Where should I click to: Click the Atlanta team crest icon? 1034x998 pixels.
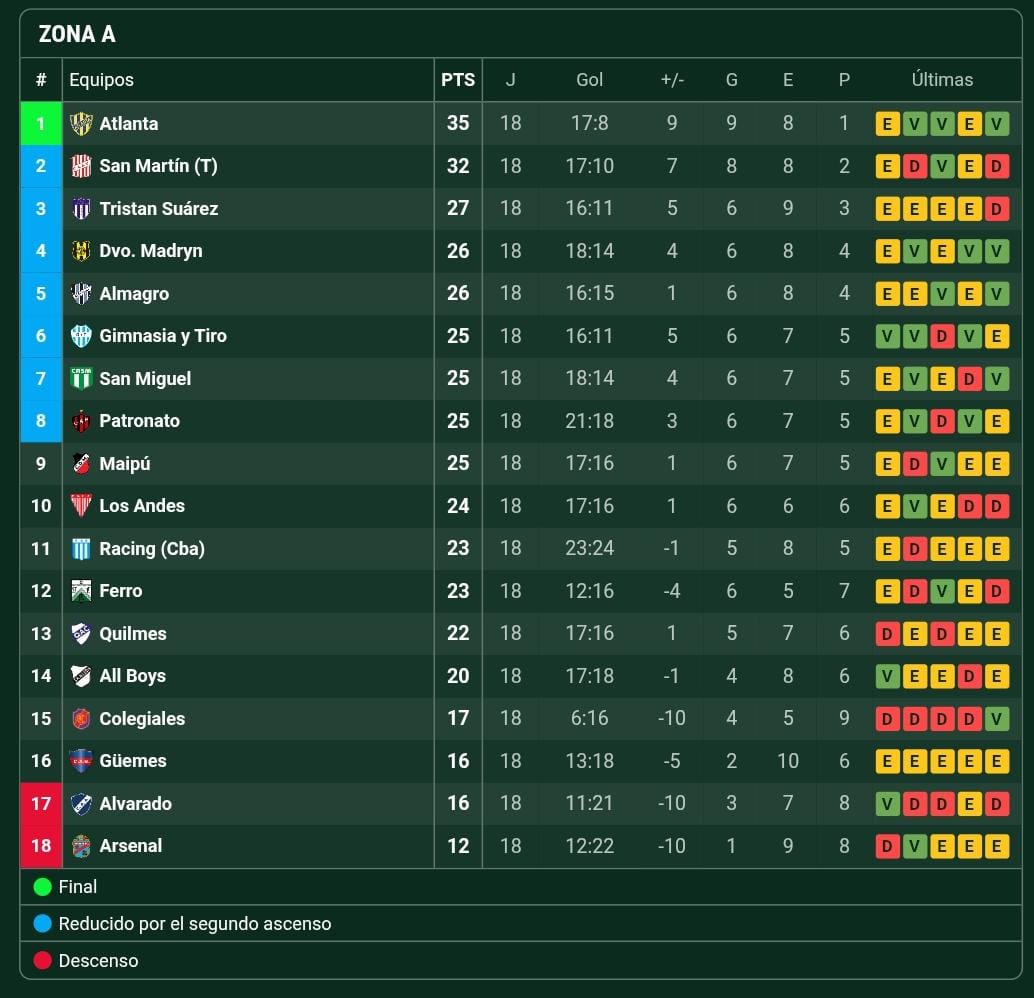tap(81, 123)
